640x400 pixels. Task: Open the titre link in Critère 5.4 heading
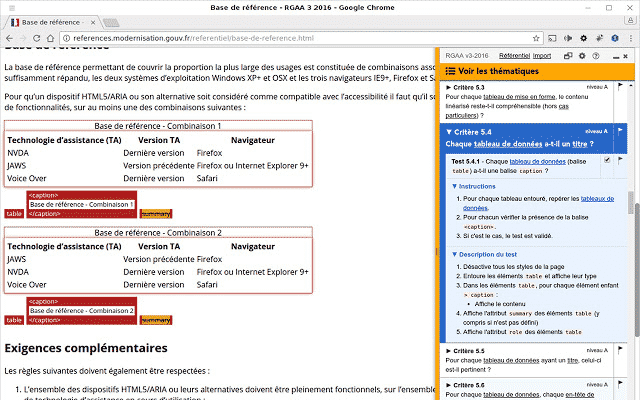(x=579, y=144)
